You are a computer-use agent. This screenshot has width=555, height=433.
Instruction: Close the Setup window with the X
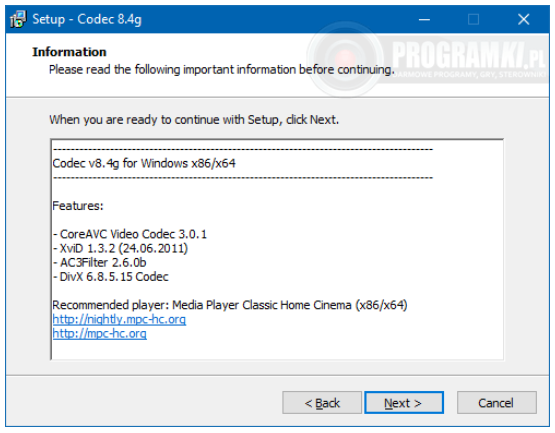[x=523, y=19]
